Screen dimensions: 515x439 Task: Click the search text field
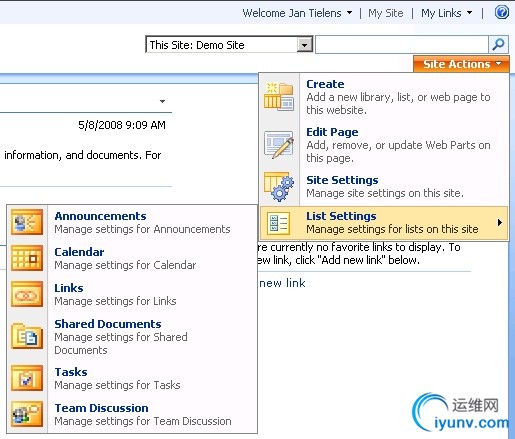coord(402,44)
